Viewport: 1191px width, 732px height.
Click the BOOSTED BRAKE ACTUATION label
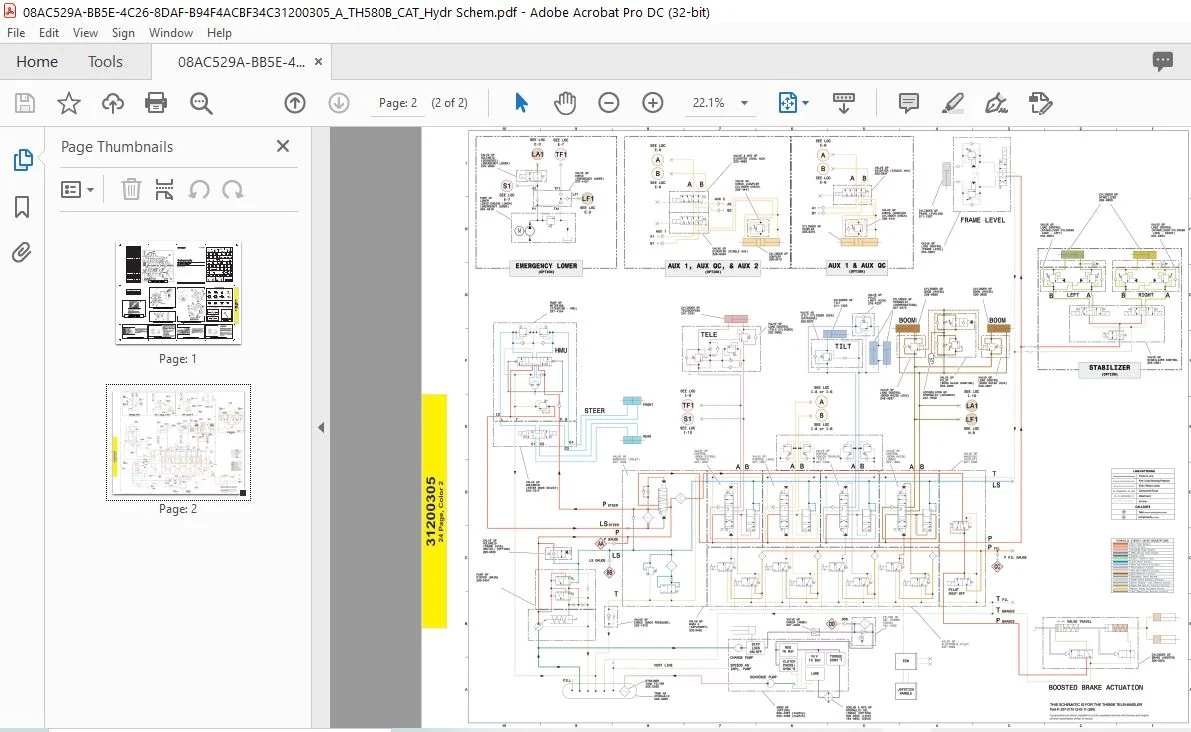(1095, 687)
